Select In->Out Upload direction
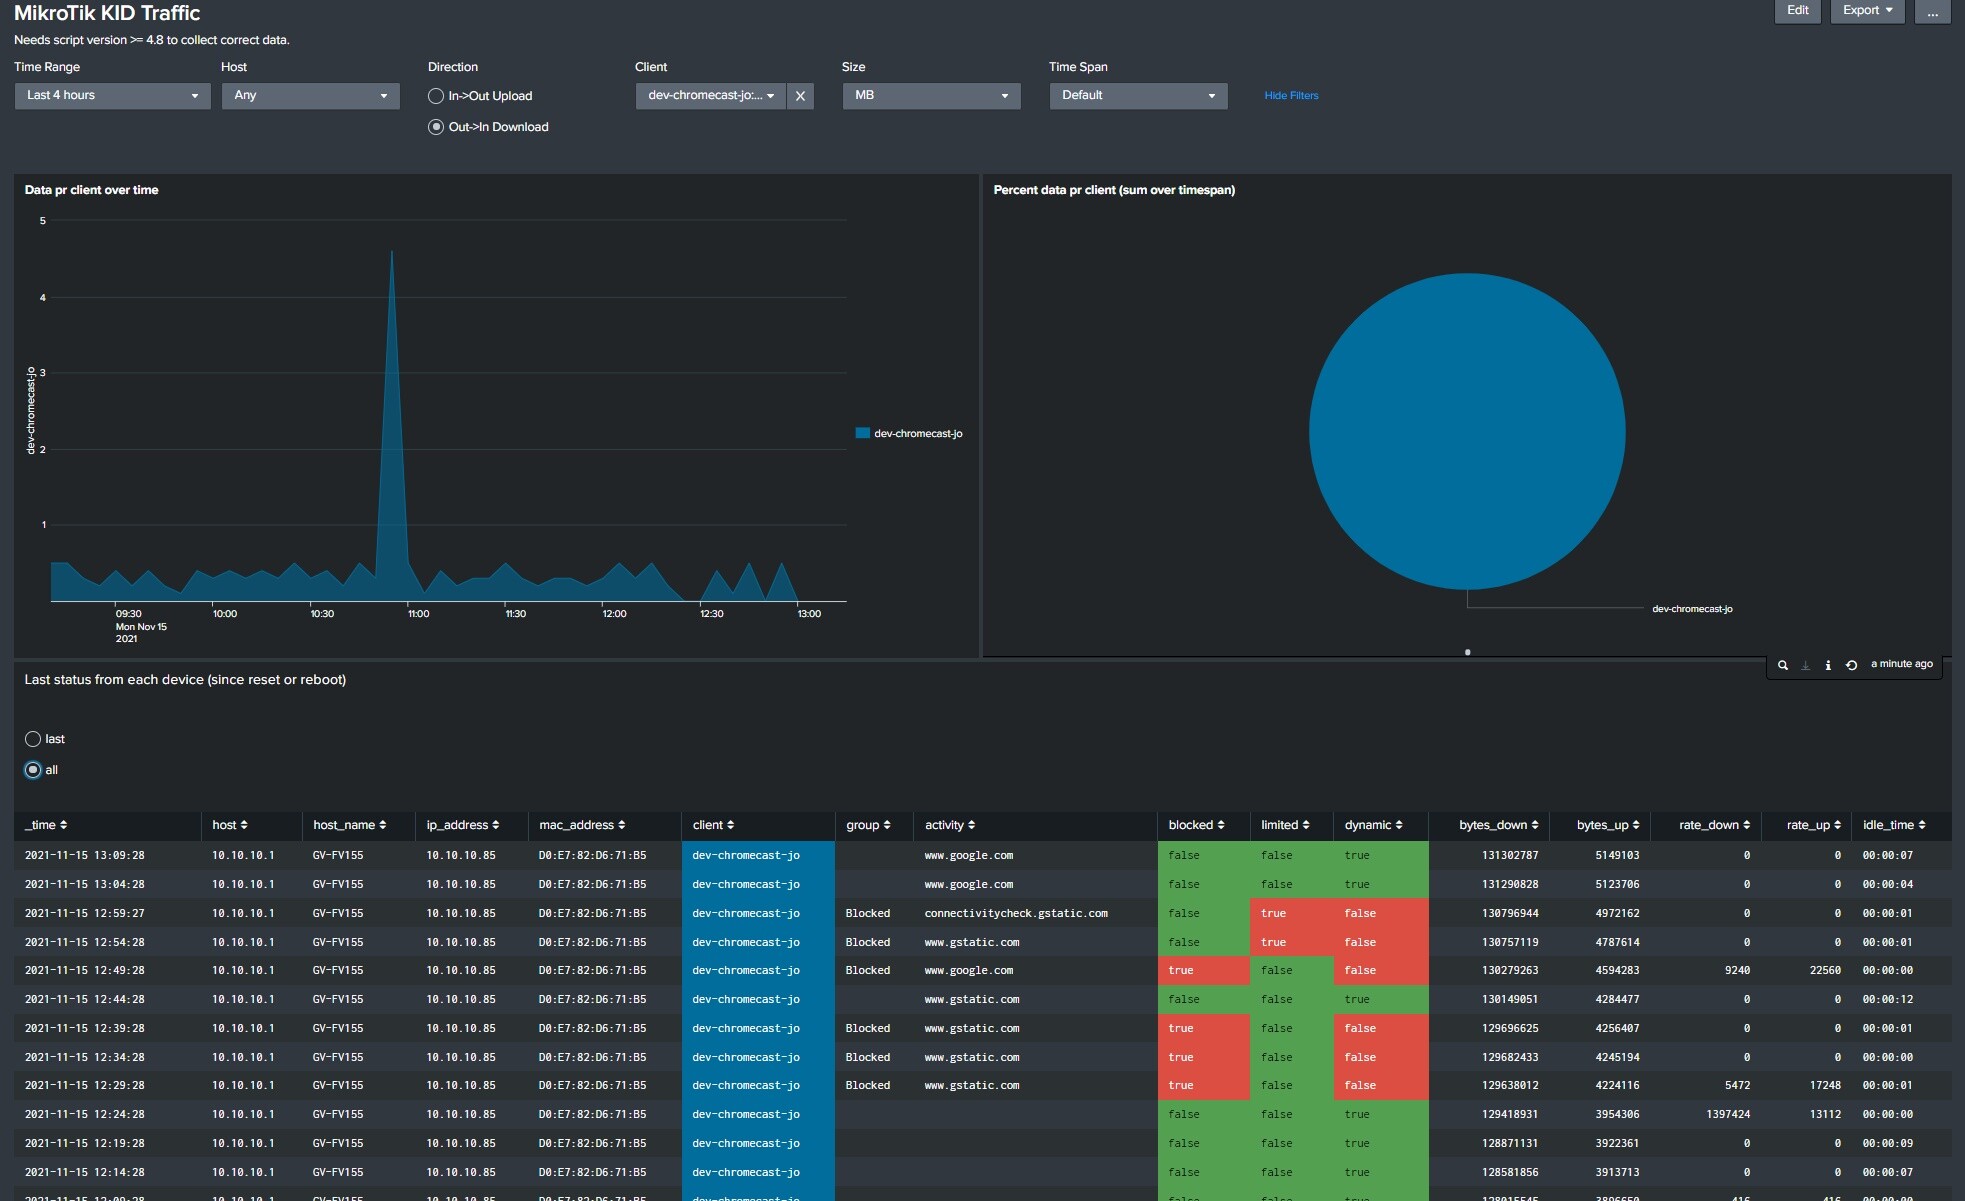 click(436, 96)
